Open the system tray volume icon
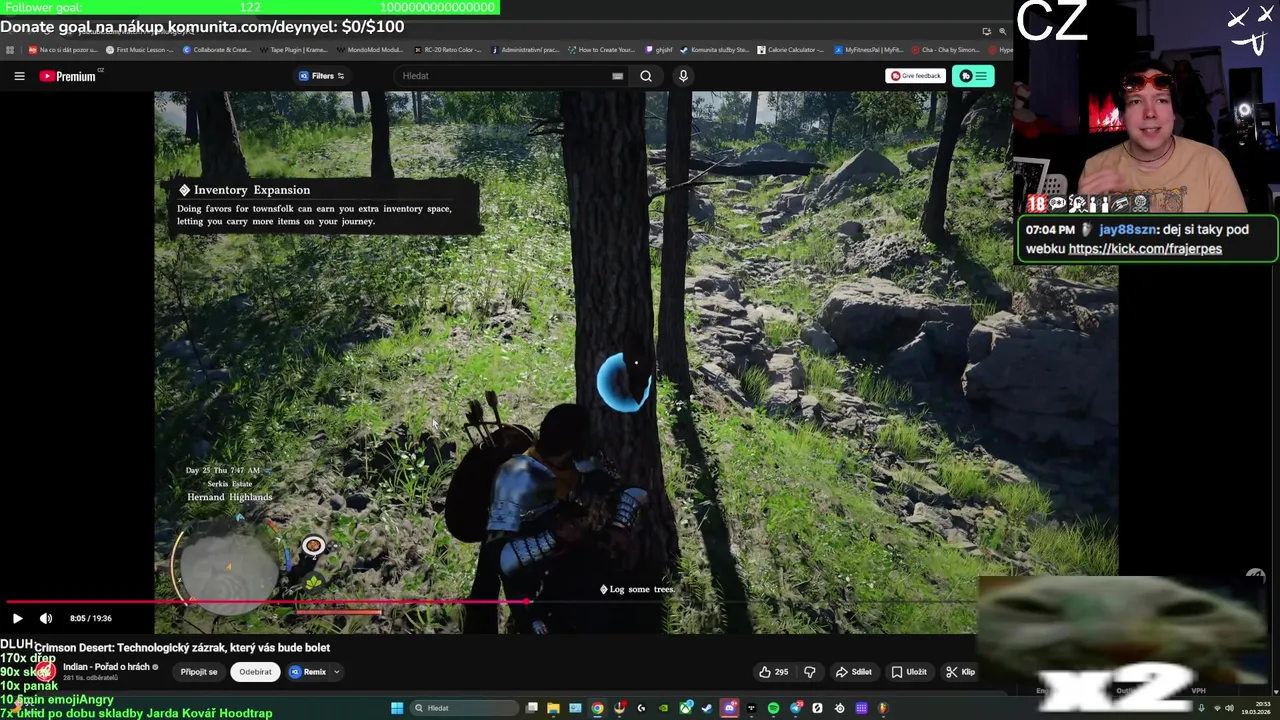The width and height of the screenshot is (1280, 720). pos(1229,708)
